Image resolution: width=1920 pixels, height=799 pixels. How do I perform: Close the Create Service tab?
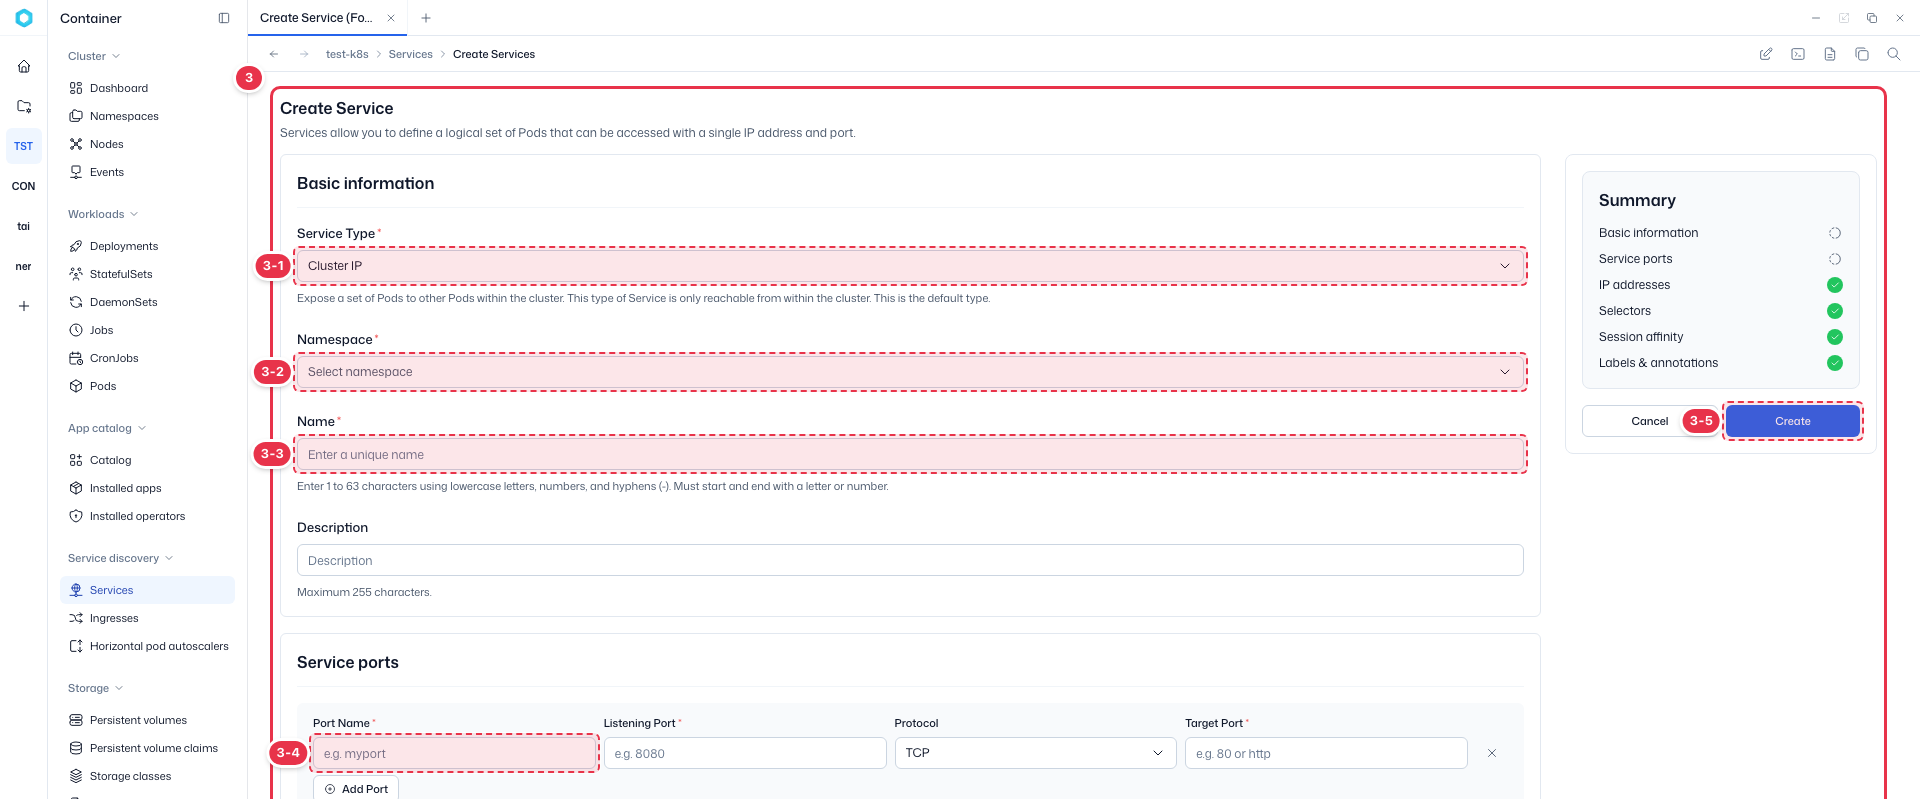[391, 18]
